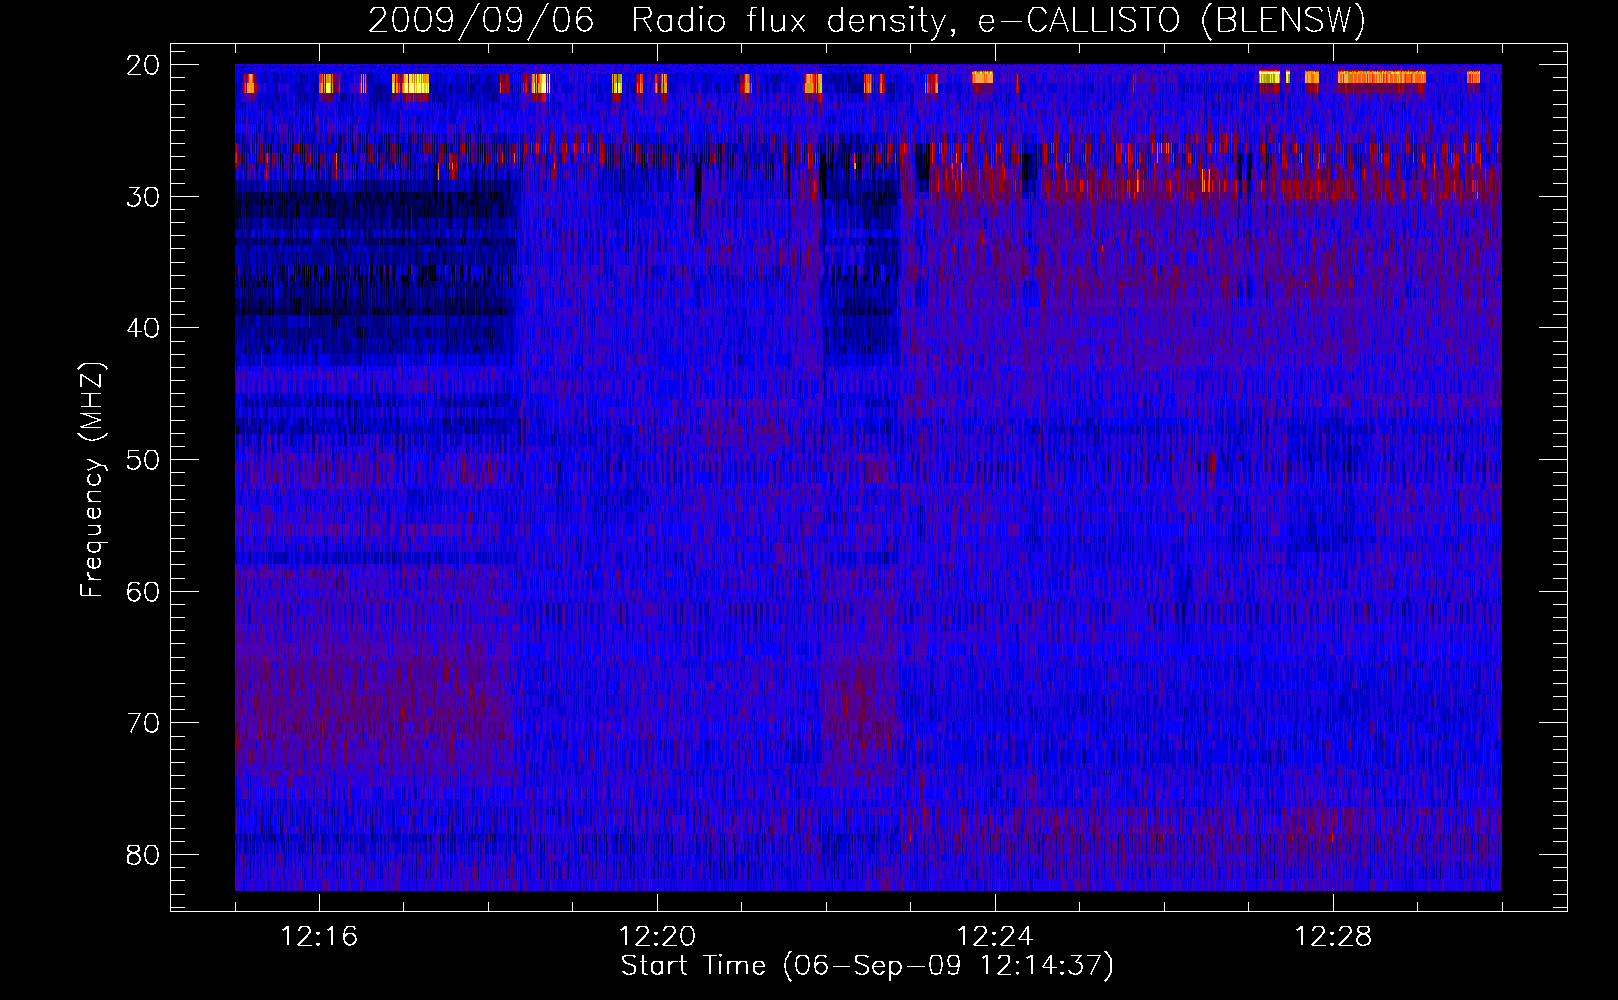Image resolution: width=1618 pixels, height=1000 pixels.
Task: Click the 40 MHz frequency tick label
Action: (143, 328)
